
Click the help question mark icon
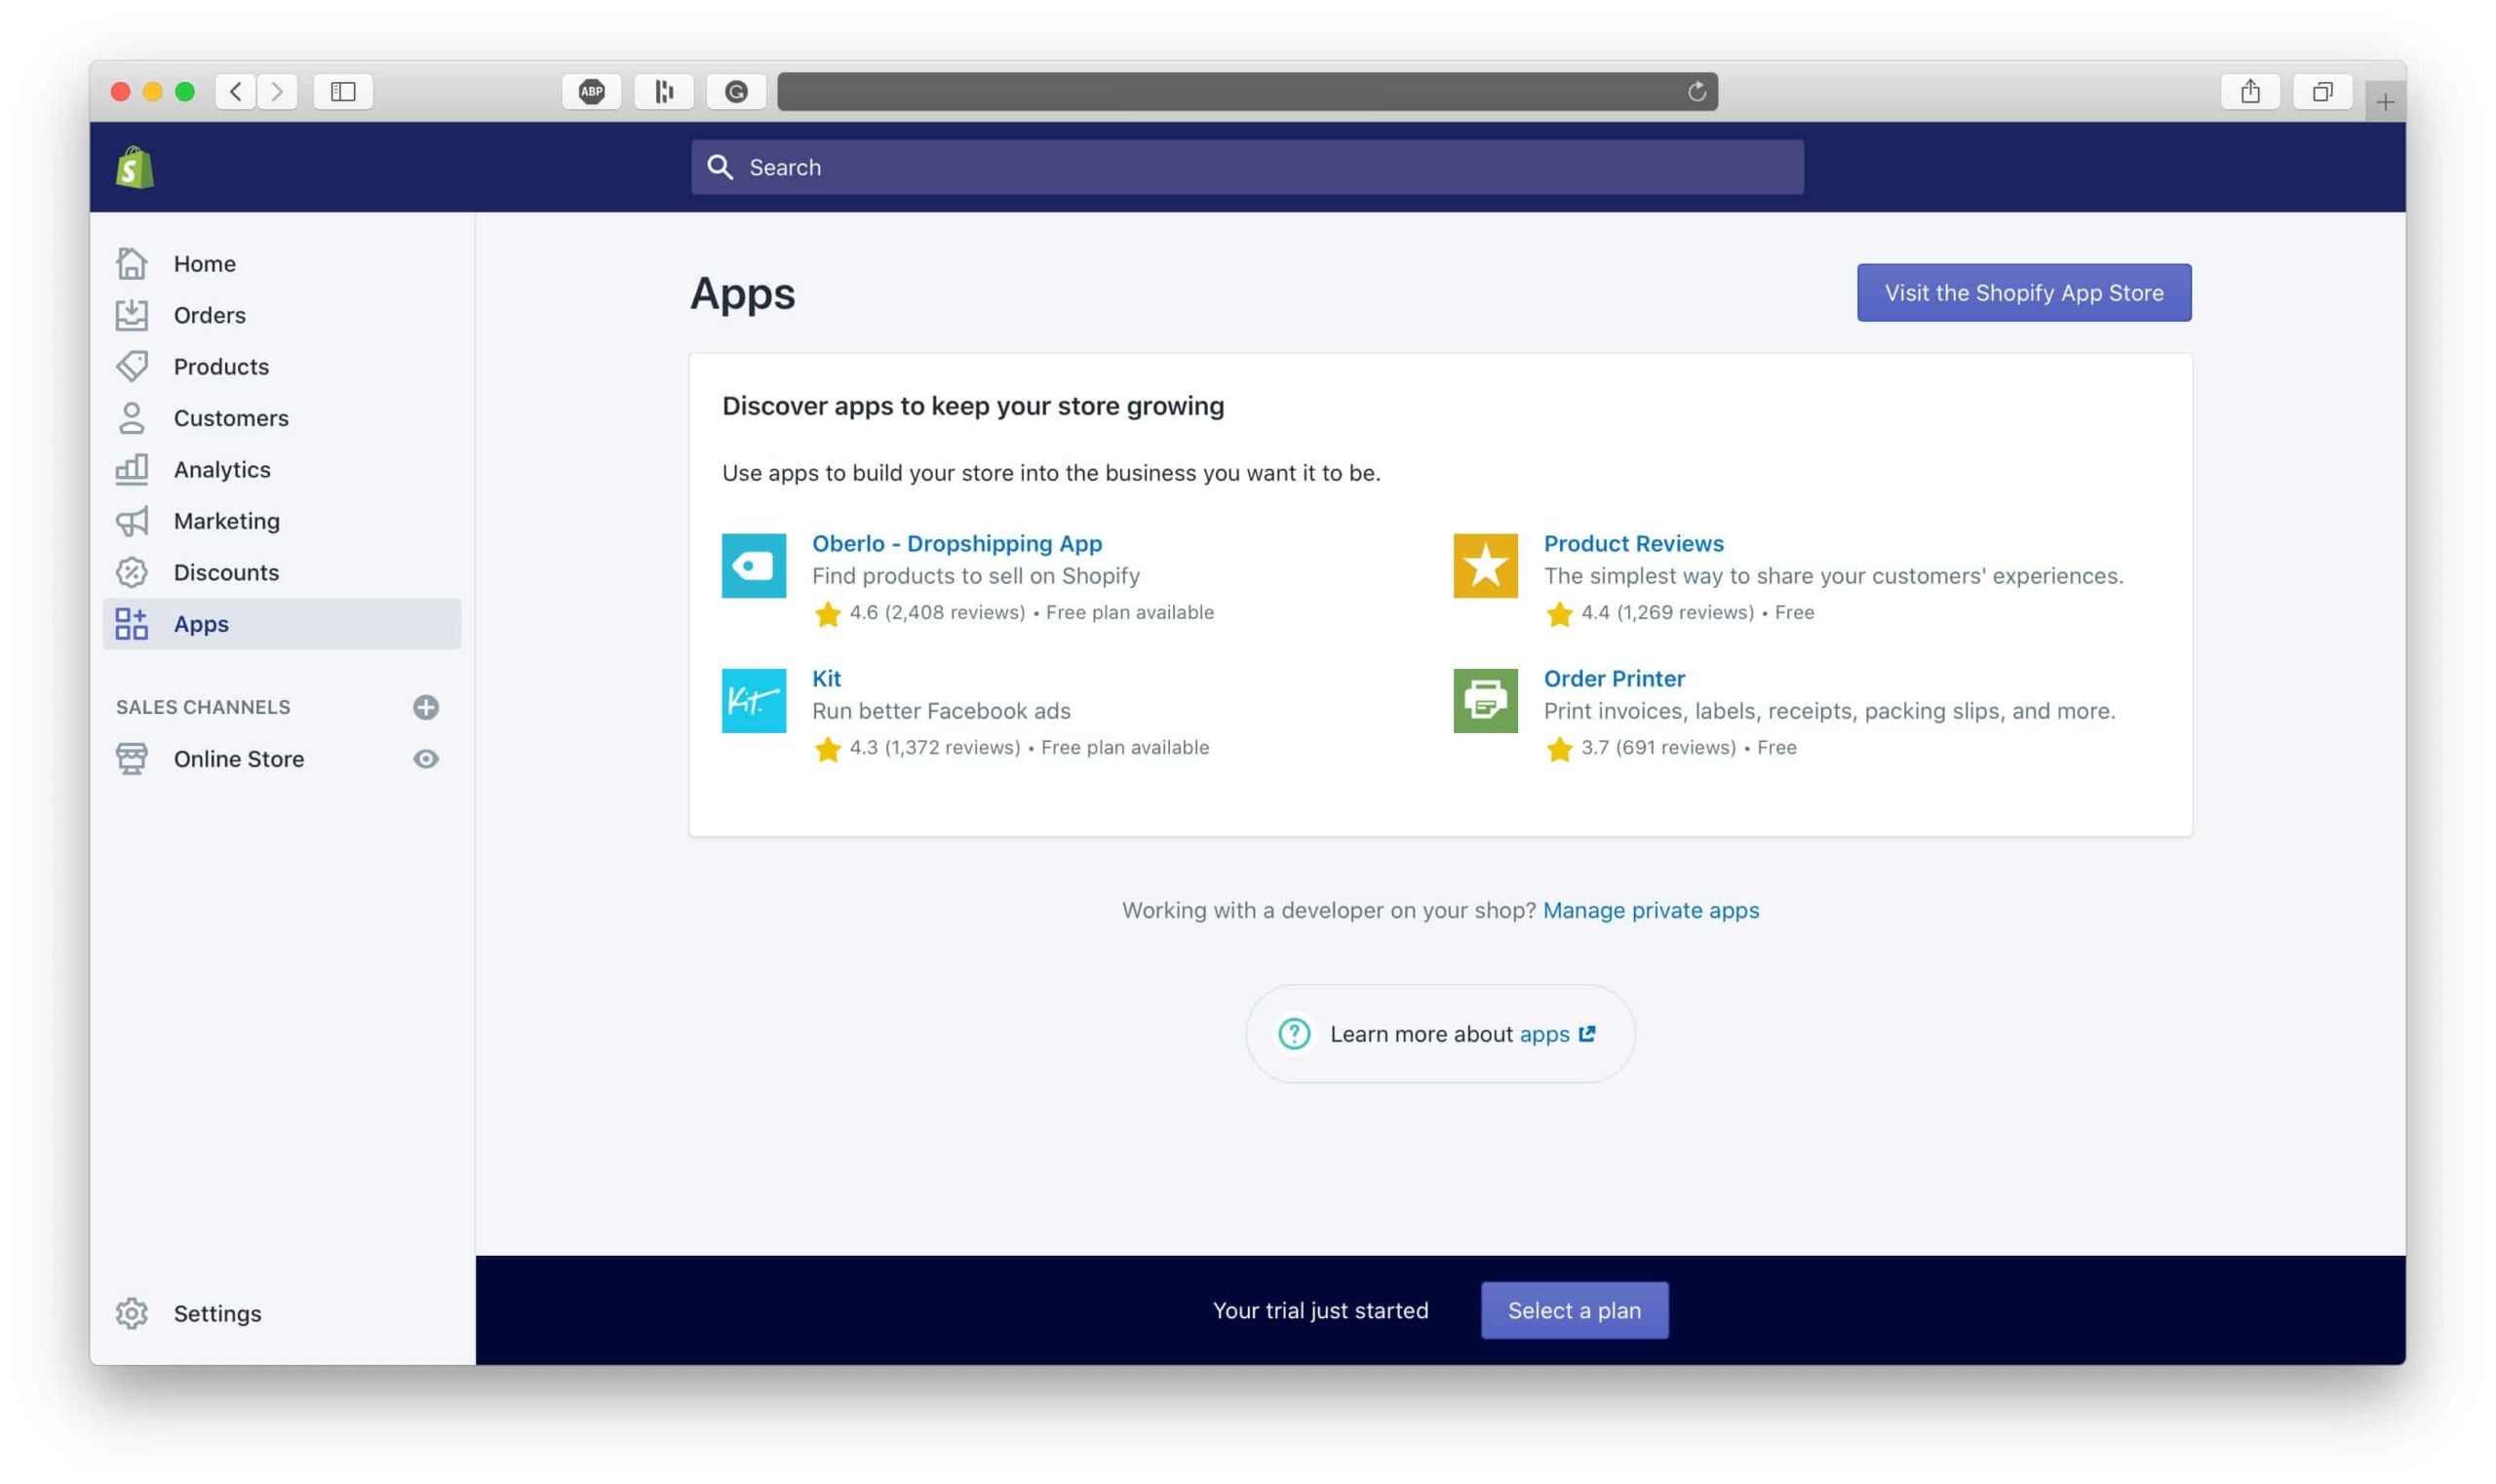[x=1293, y=1034]
